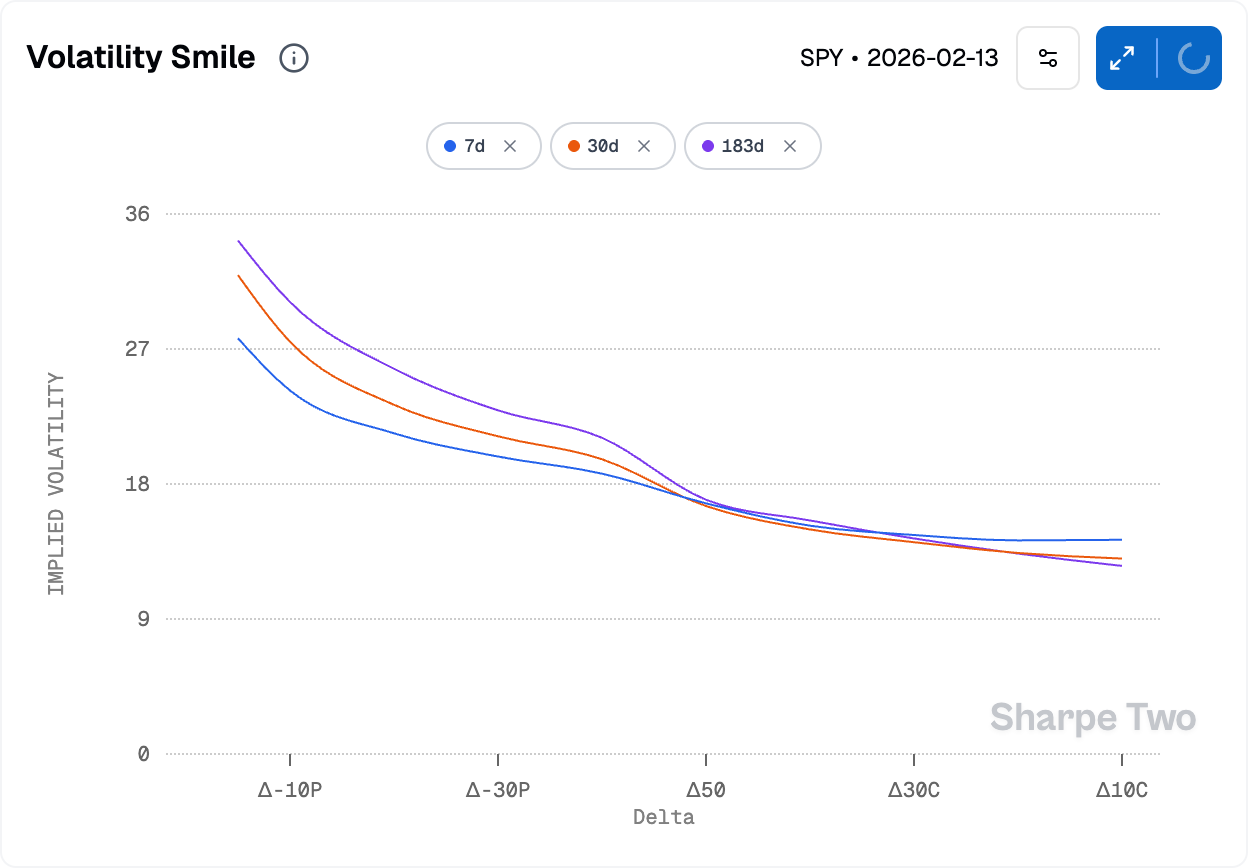Image resolution: width=1248 pixels, height=868 pixels.
Task: Open the chart settings filter icon
Action: coord(1047,58)
